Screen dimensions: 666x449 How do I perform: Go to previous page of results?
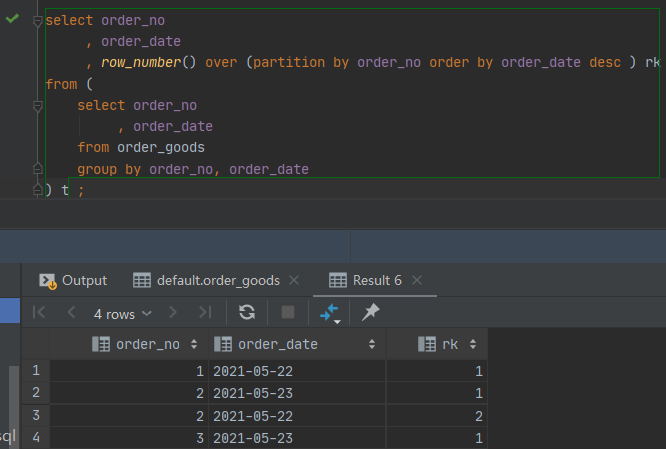[71, 313]
